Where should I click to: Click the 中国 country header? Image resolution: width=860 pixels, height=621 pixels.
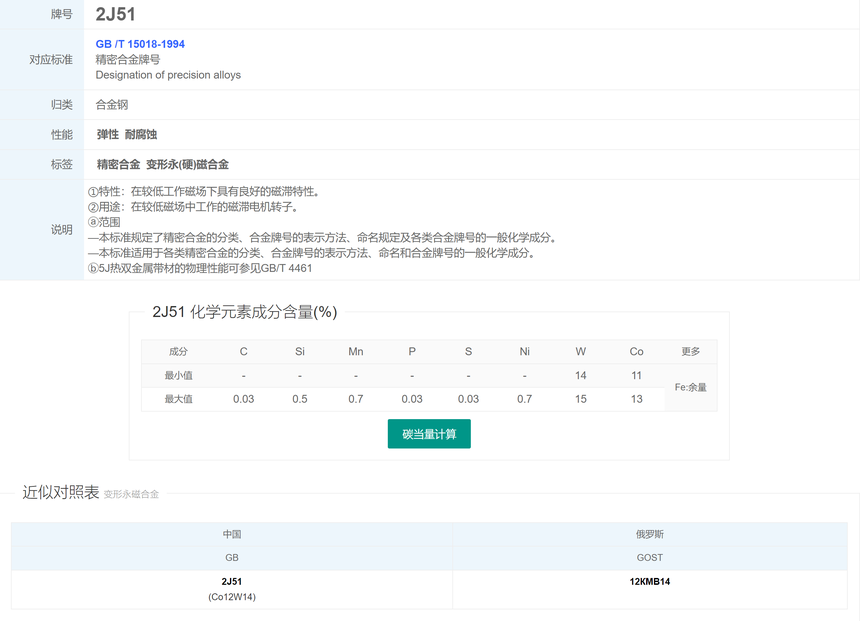click(231, 534)
